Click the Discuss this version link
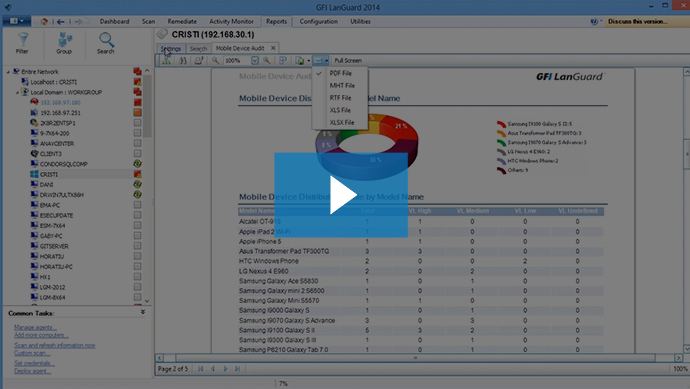This screenshot has height=389, width=690. [x=638, y=22]
